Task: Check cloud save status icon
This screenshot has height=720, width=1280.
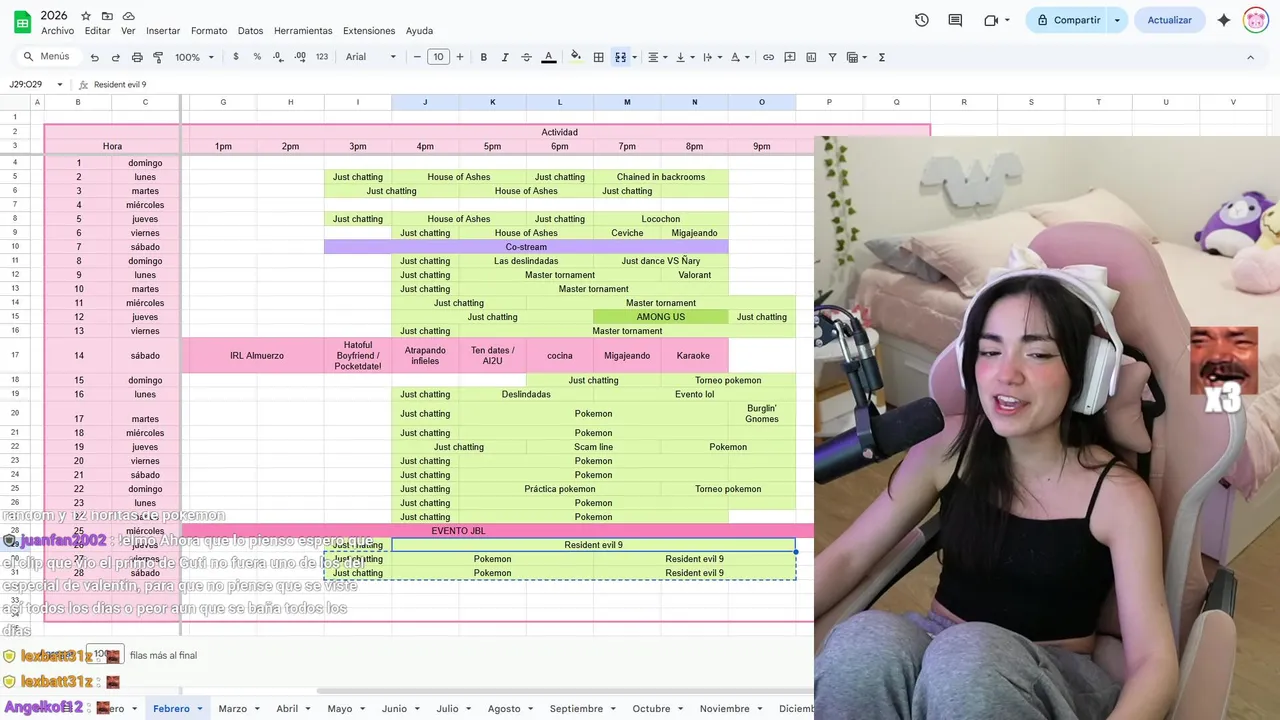Action: point(128,16)
